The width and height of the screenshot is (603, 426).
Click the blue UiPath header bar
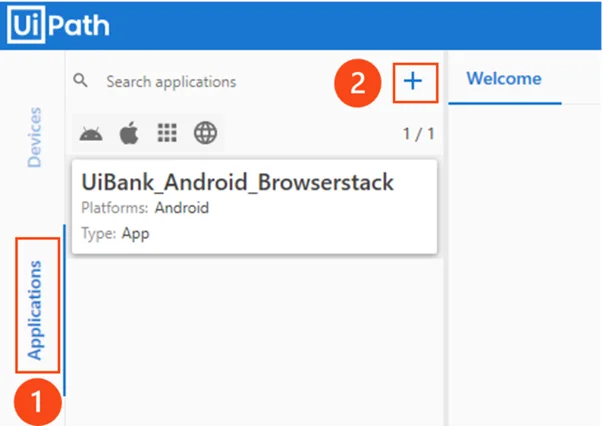point(350,24)
